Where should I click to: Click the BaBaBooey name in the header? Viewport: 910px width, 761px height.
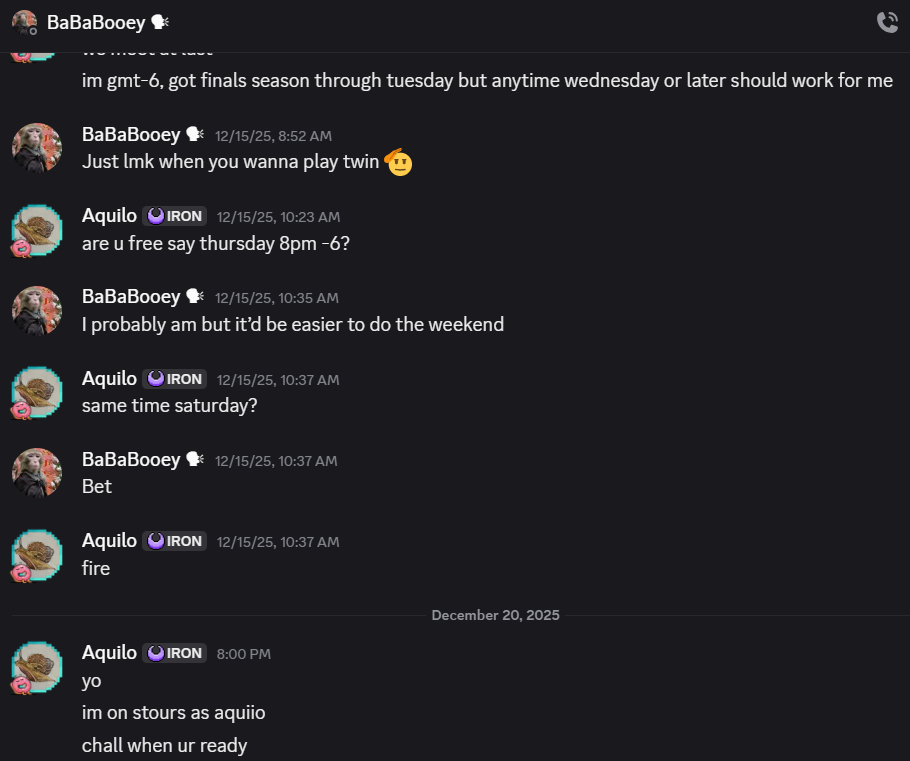[96, 22]
